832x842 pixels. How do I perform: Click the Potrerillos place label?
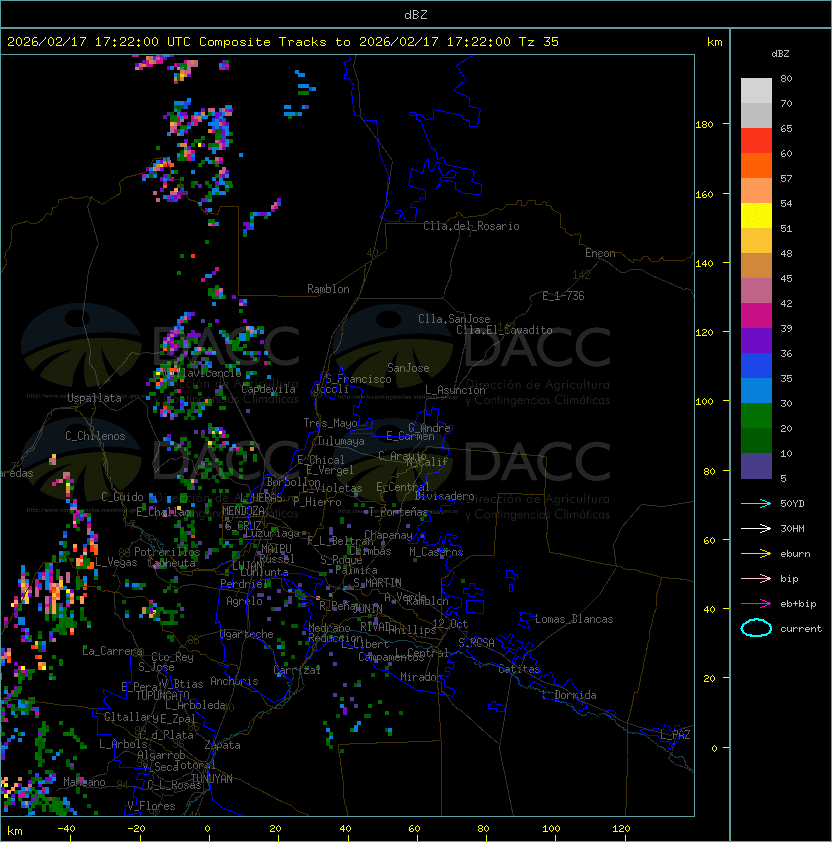[x=167, y=551]
